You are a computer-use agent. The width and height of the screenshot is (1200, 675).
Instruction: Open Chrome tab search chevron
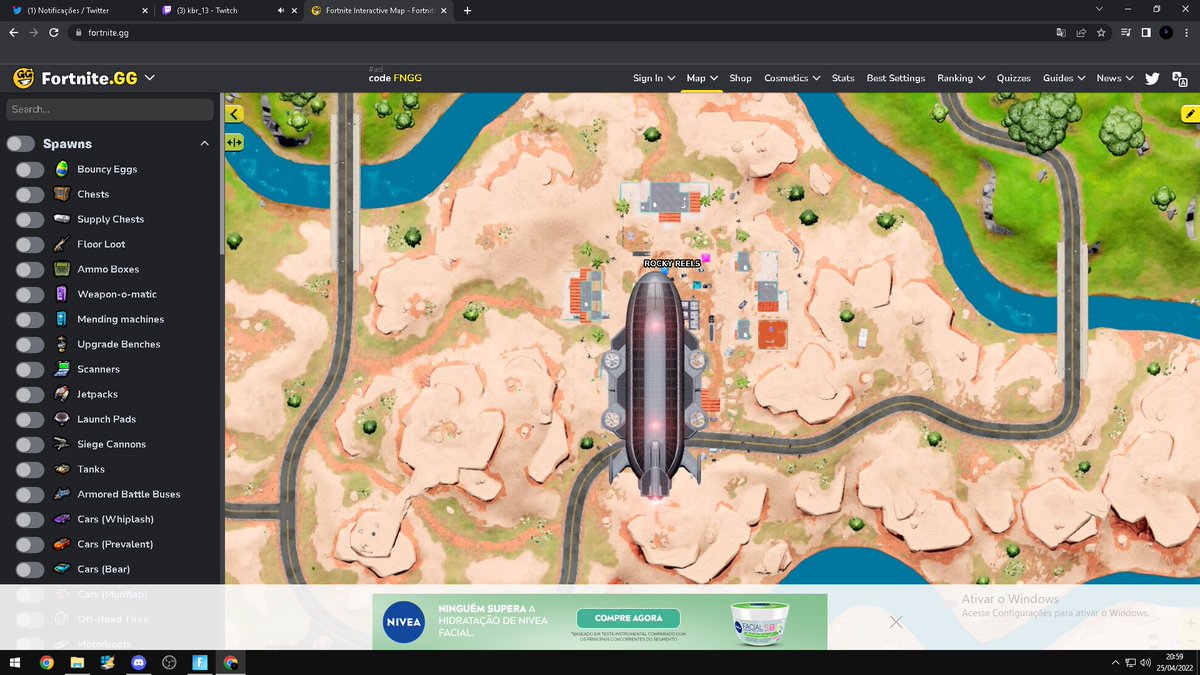point(1099,10)
